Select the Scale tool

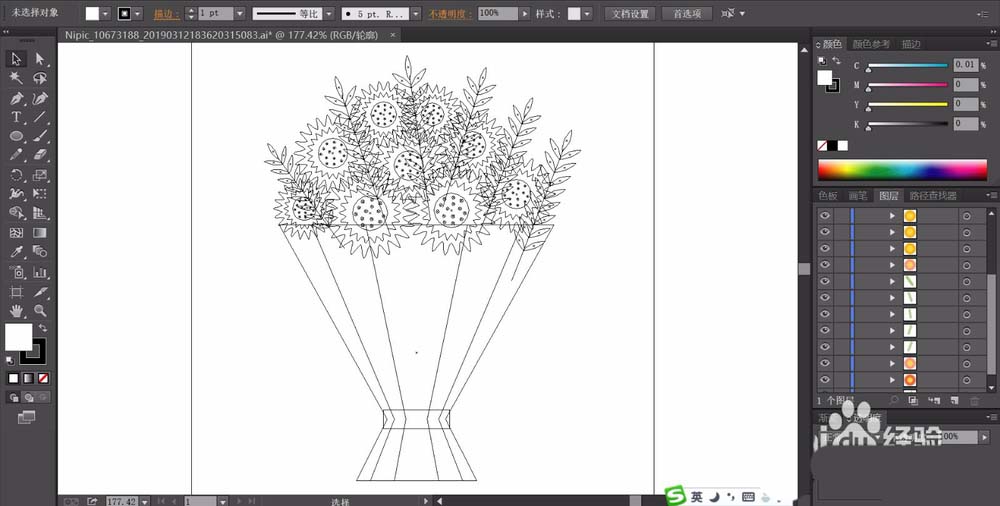pos(40,175)
